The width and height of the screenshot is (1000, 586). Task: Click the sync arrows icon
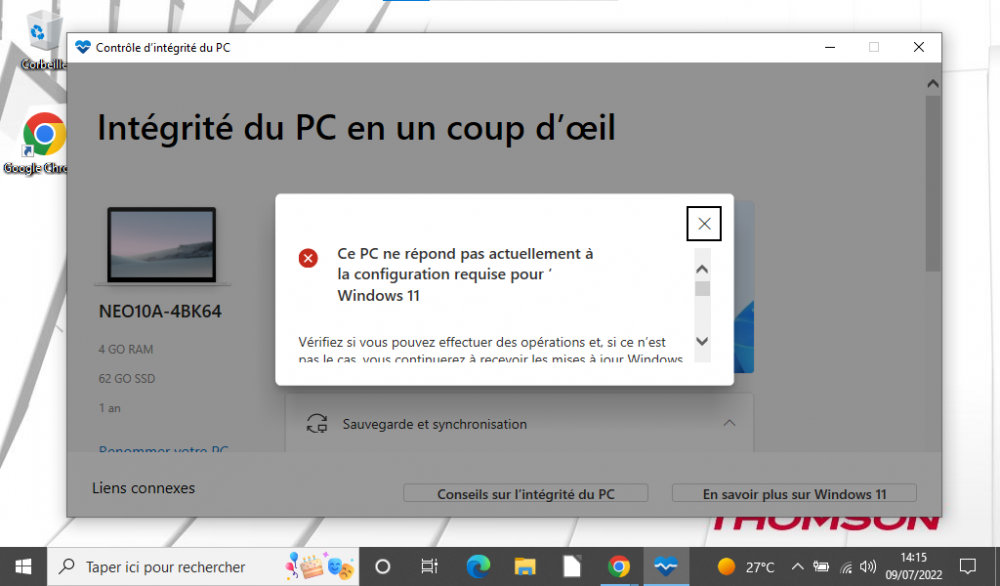point(317,424)
